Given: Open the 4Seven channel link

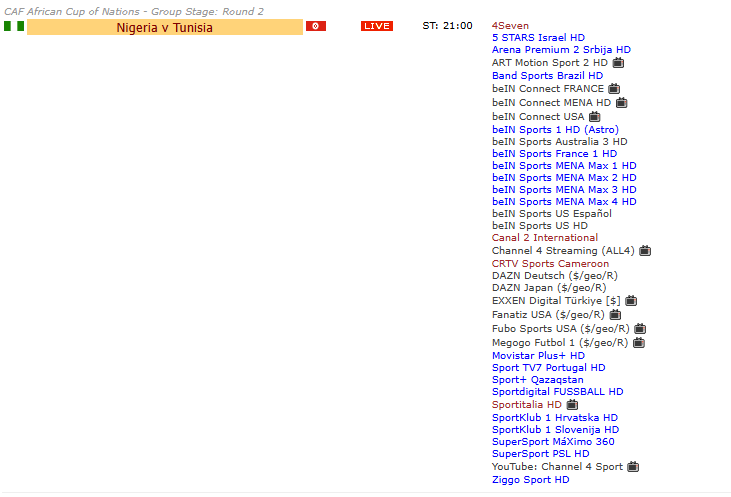Looking at the screenshot, I should point(510,25).
